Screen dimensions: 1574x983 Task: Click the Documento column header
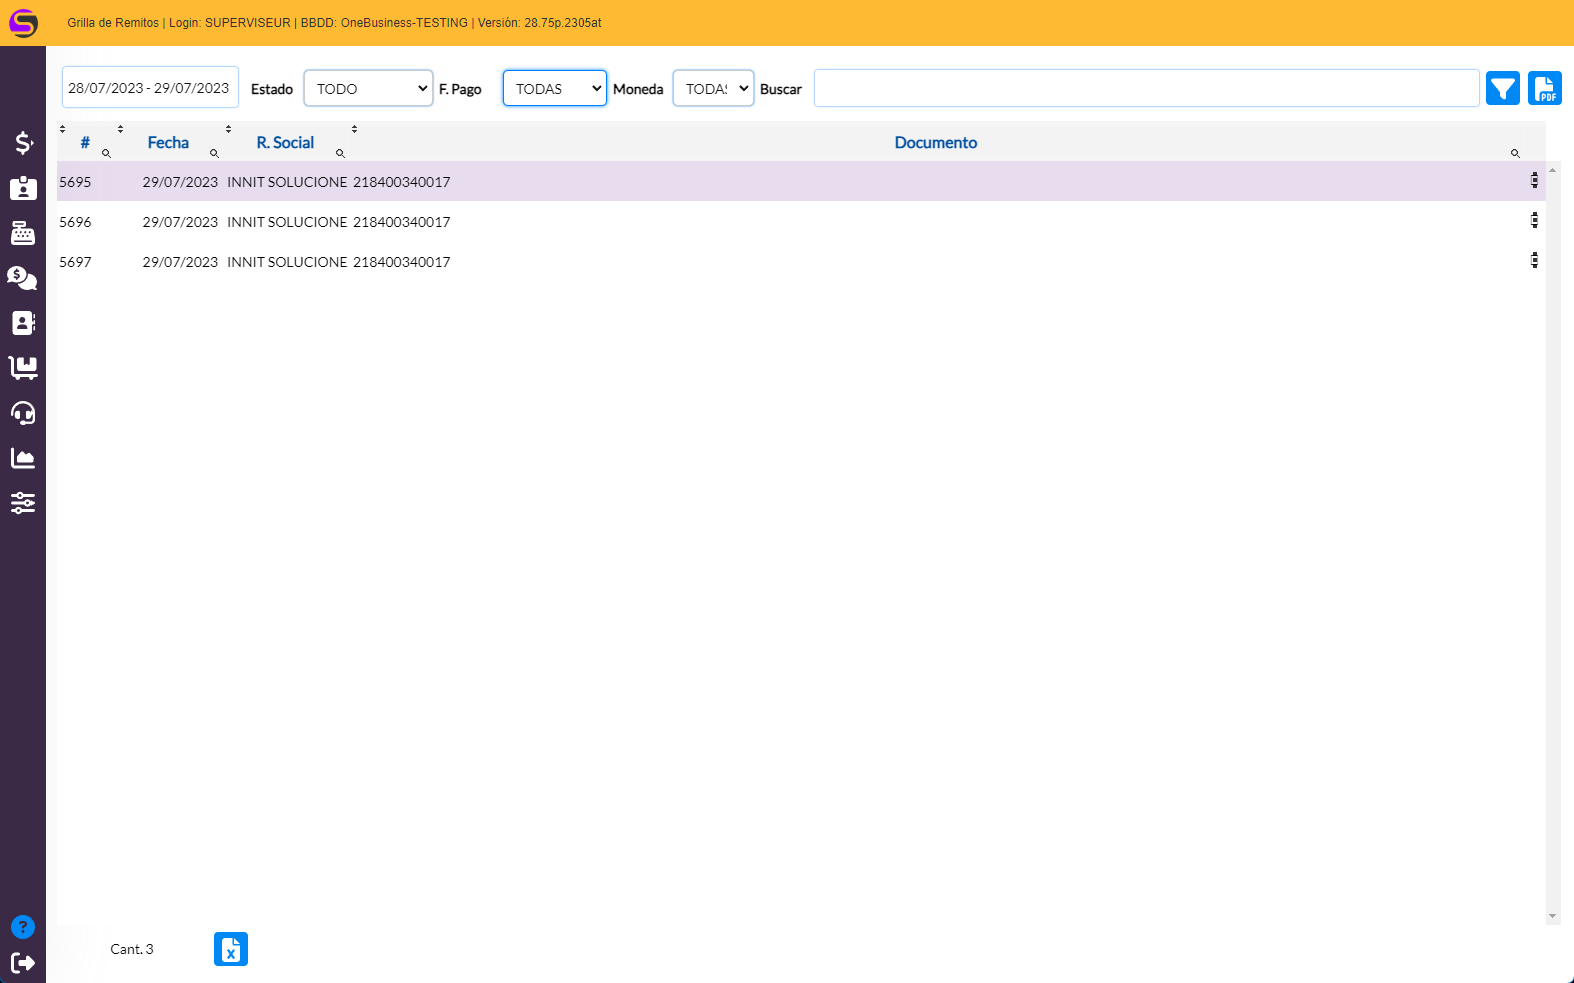935,143
